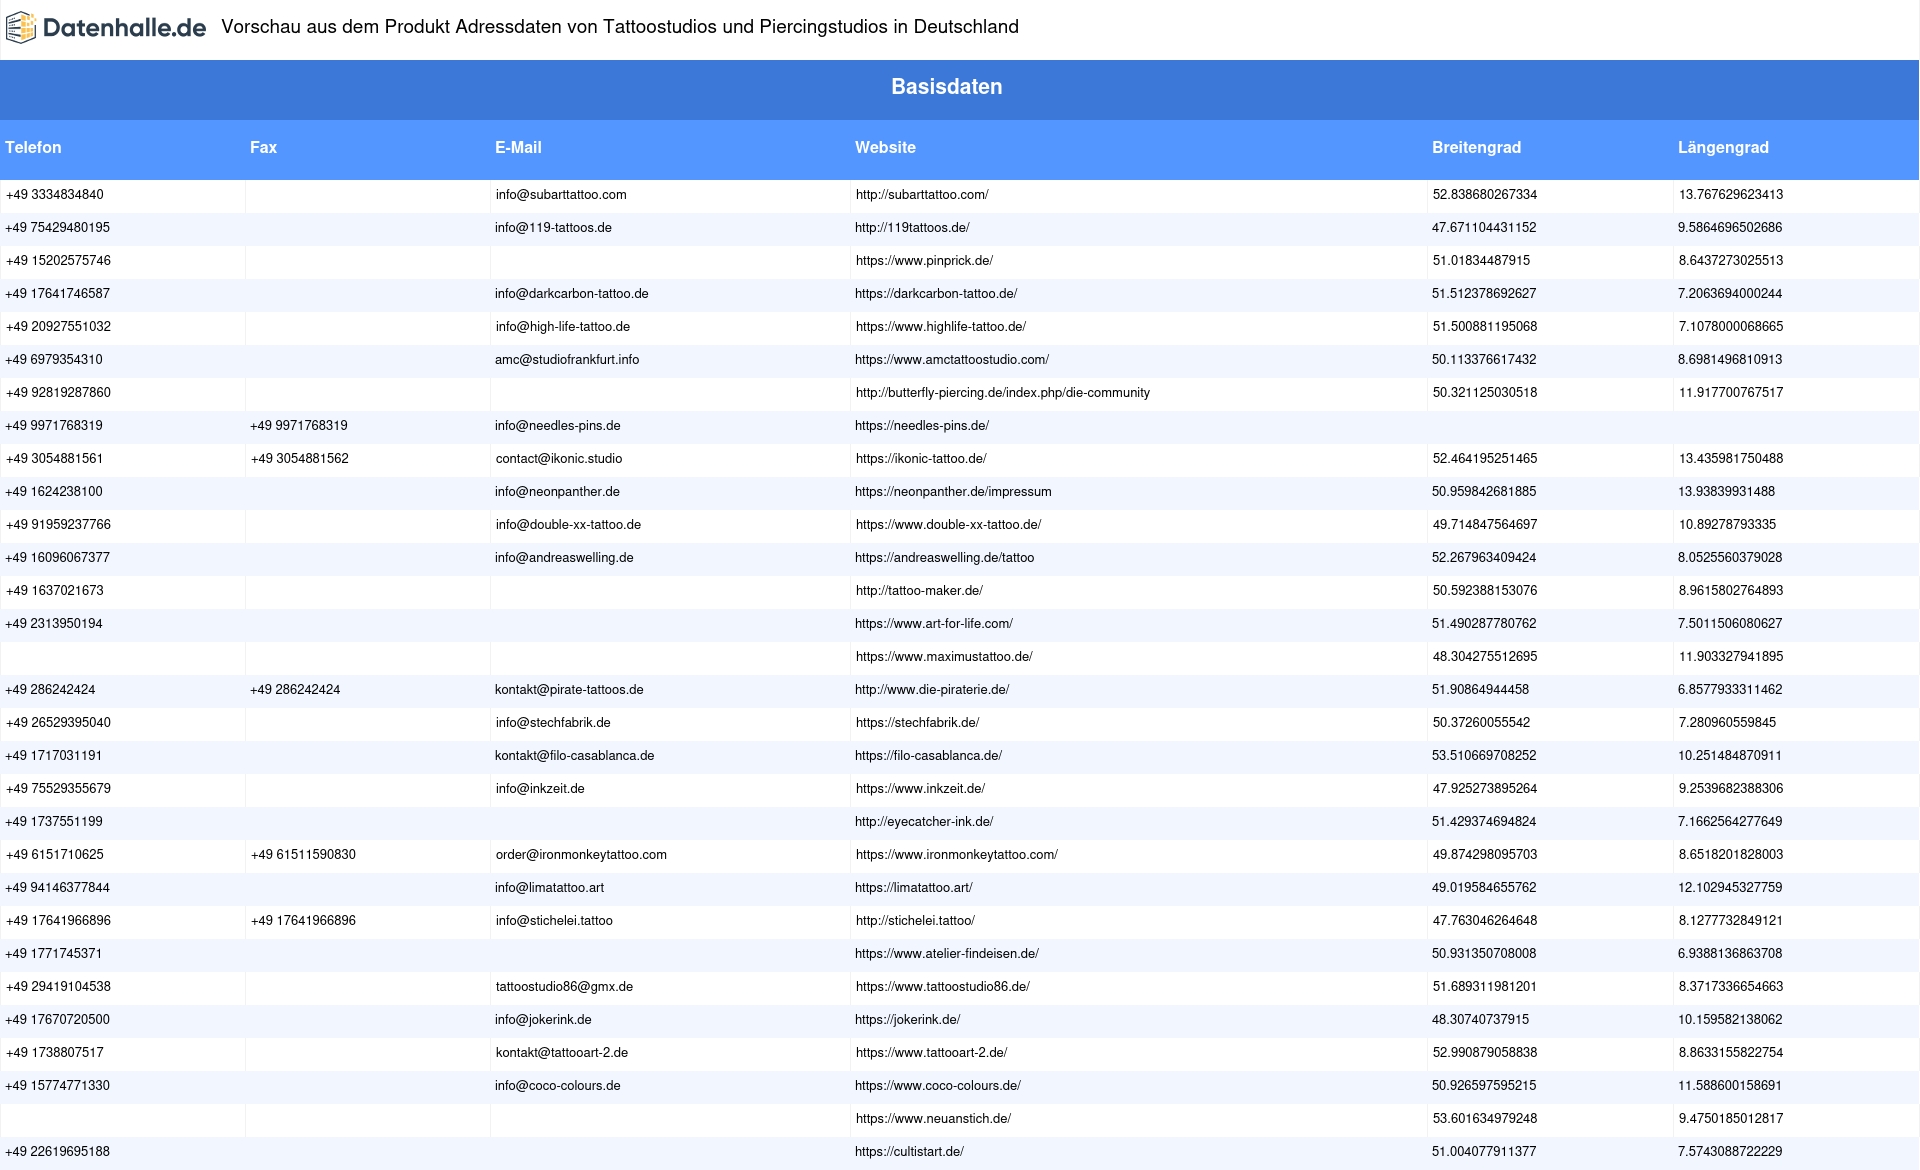1920x1170 pixels.
Task: Select email info@stechfabrik.de
Action: coord(553,723)
